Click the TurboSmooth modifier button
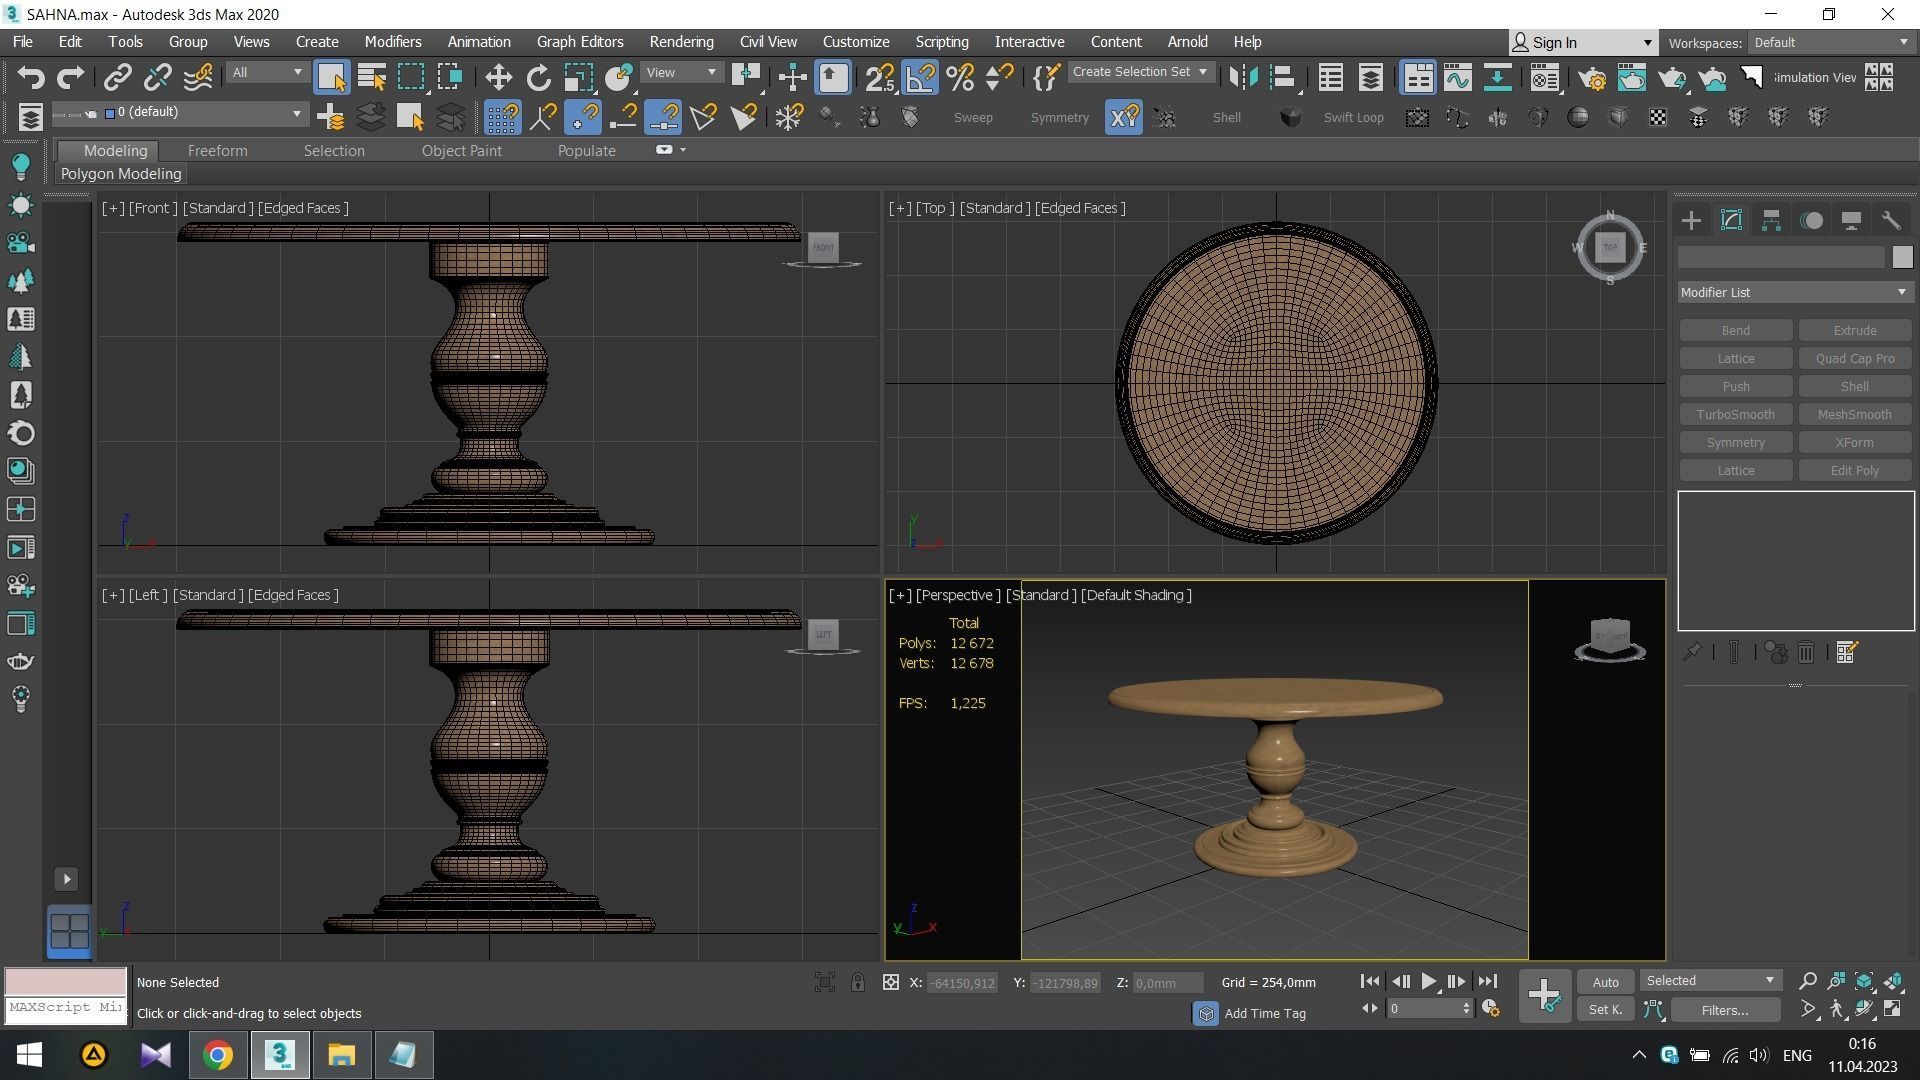Viewport: 1920px width, 1080px height. [1735, 415]
